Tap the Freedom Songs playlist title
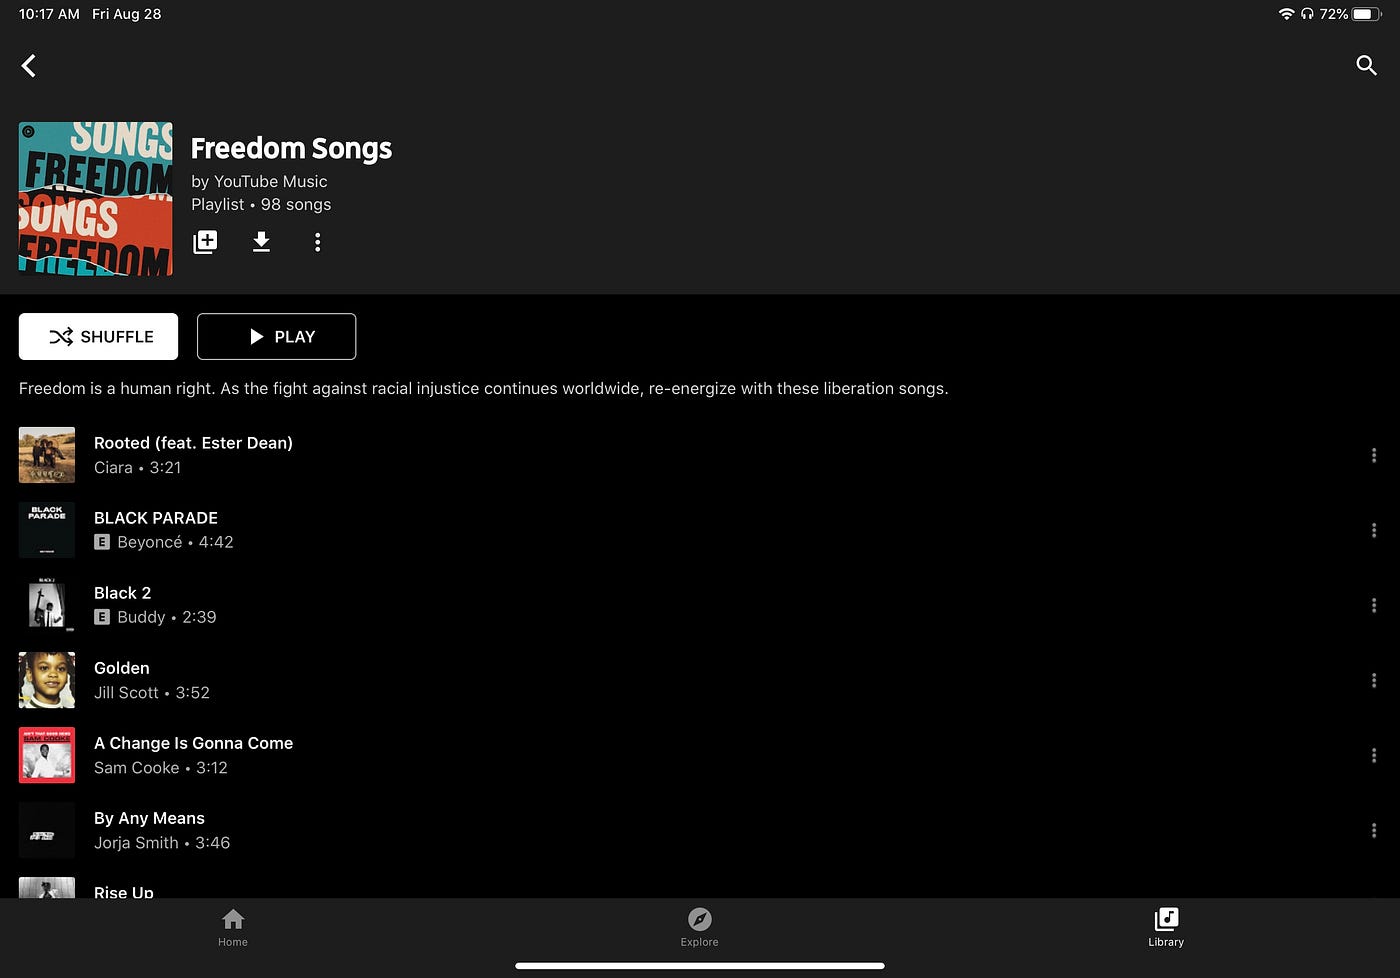This screenshot has width=1400, height=978. click(291, 148)
